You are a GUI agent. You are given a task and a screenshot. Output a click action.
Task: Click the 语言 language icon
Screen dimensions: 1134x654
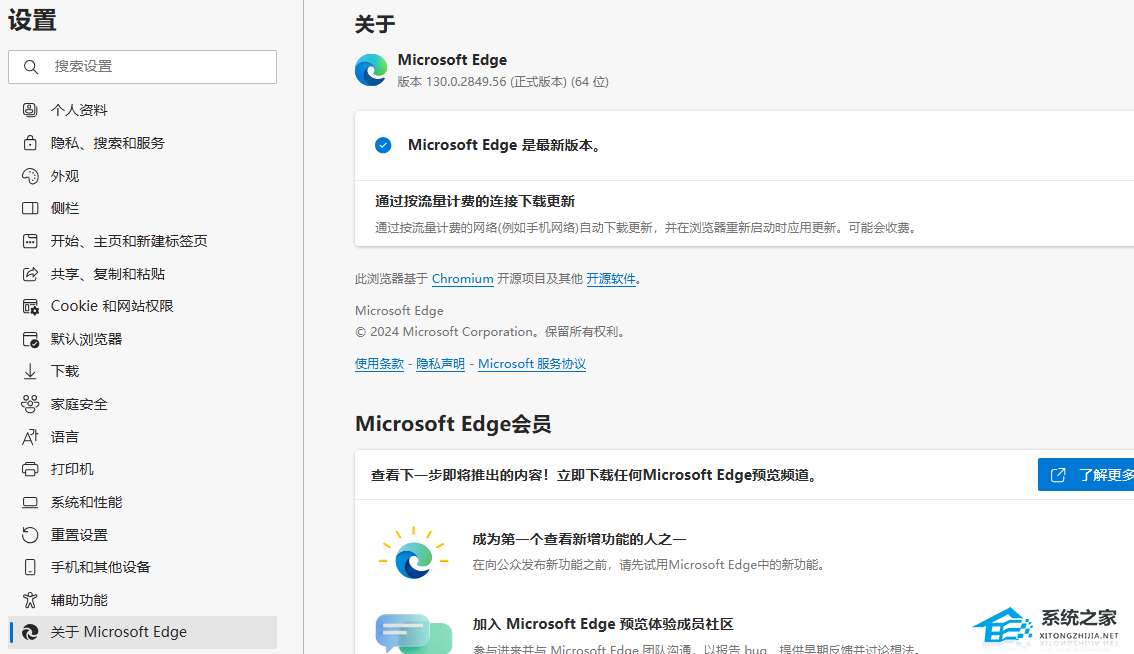pos(30,437)
